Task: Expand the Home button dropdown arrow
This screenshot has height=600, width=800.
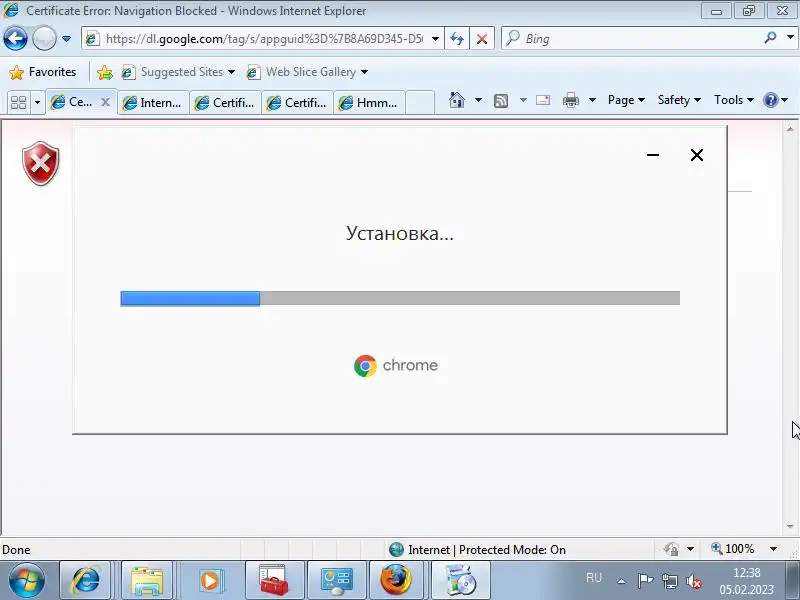Action: click(x=478, y=100)
